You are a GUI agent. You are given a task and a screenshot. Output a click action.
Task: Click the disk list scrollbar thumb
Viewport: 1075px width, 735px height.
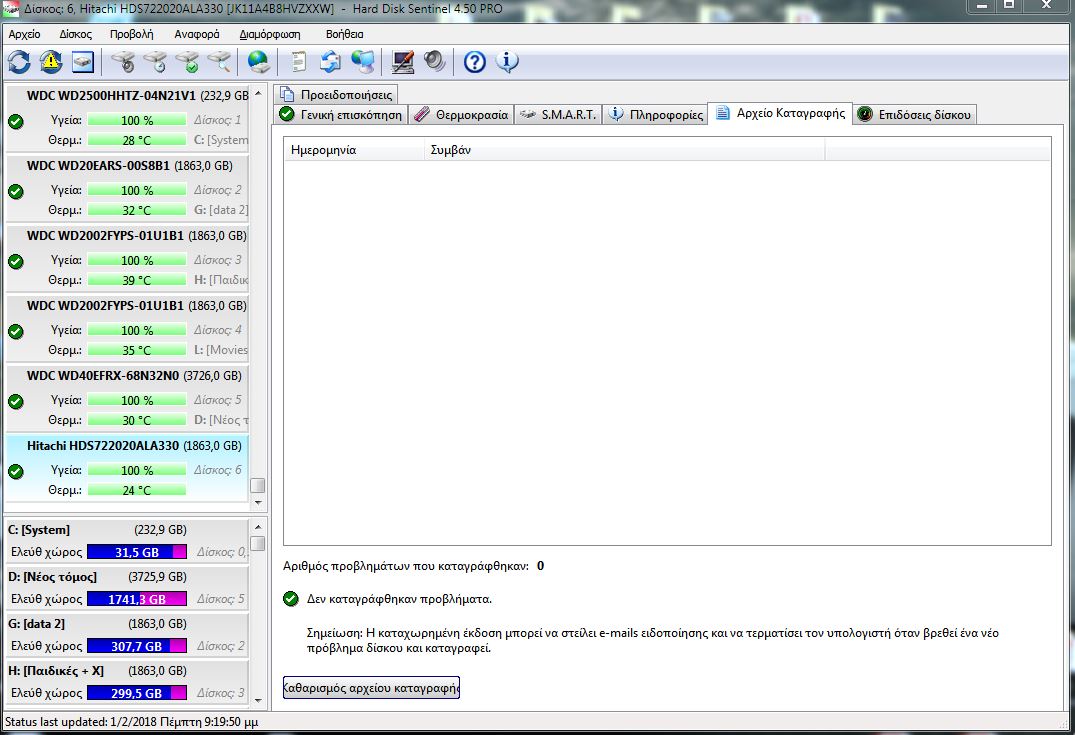pyautogui.click(x=258, y=485)
